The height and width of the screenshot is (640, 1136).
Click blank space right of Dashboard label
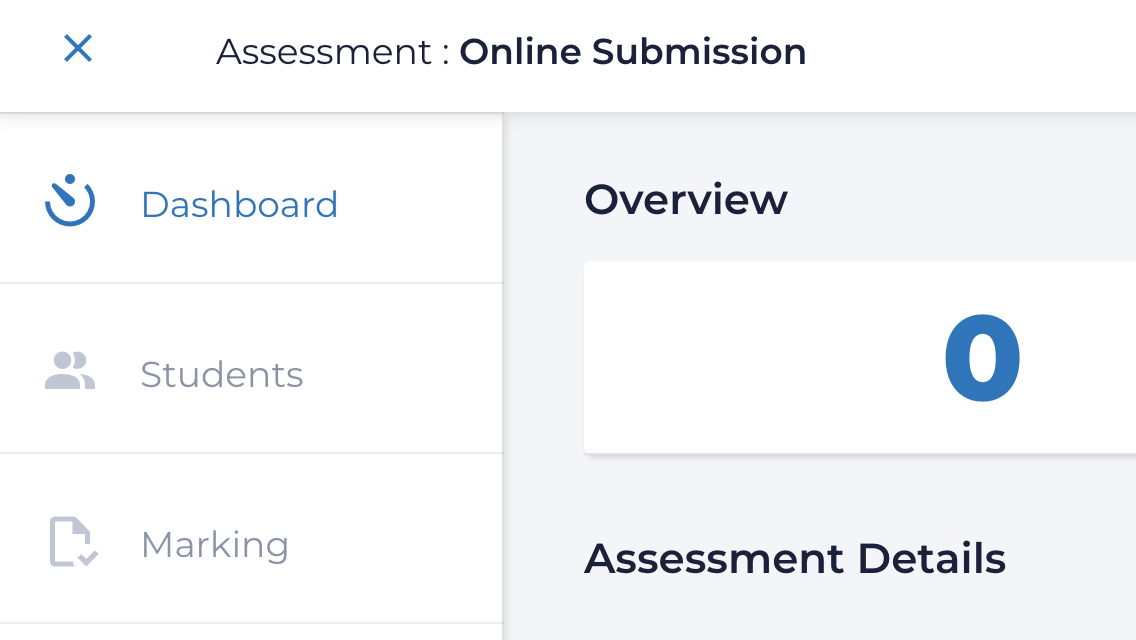pyautogui.click(x=420, y=205)
